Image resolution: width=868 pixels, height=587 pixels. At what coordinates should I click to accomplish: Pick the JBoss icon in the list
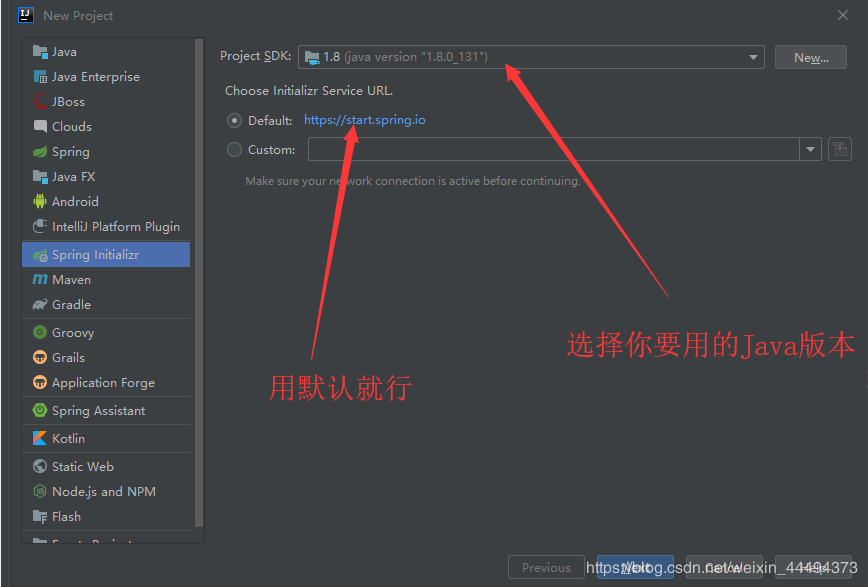pos(40,101)
